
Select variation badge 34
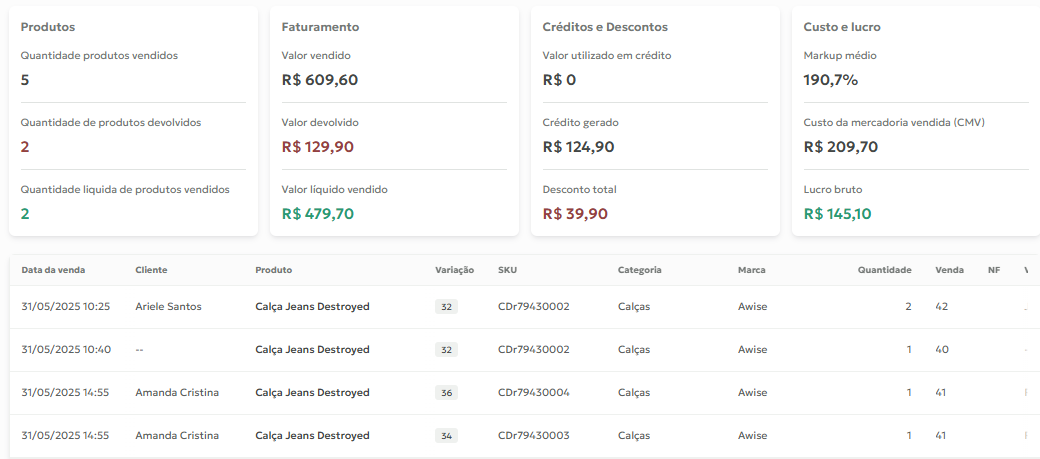446,436
